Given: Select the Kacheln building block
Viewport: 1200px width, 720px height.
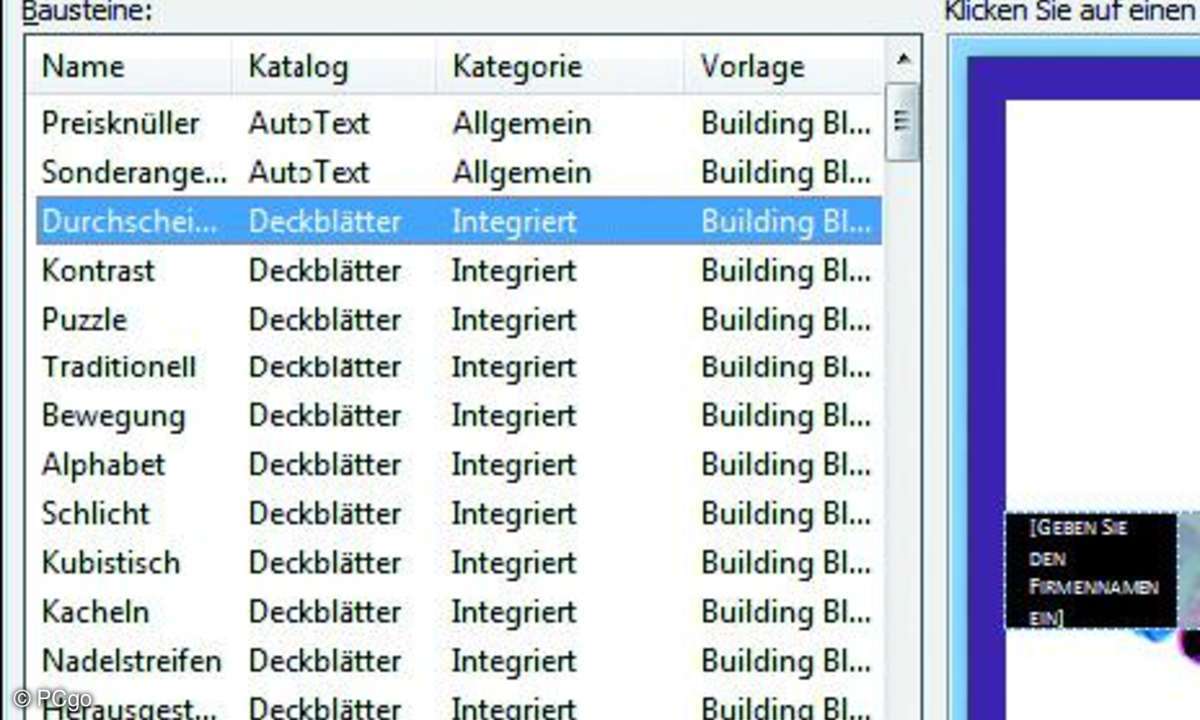Looking at the screenshot, I should [x=95, y=612].
